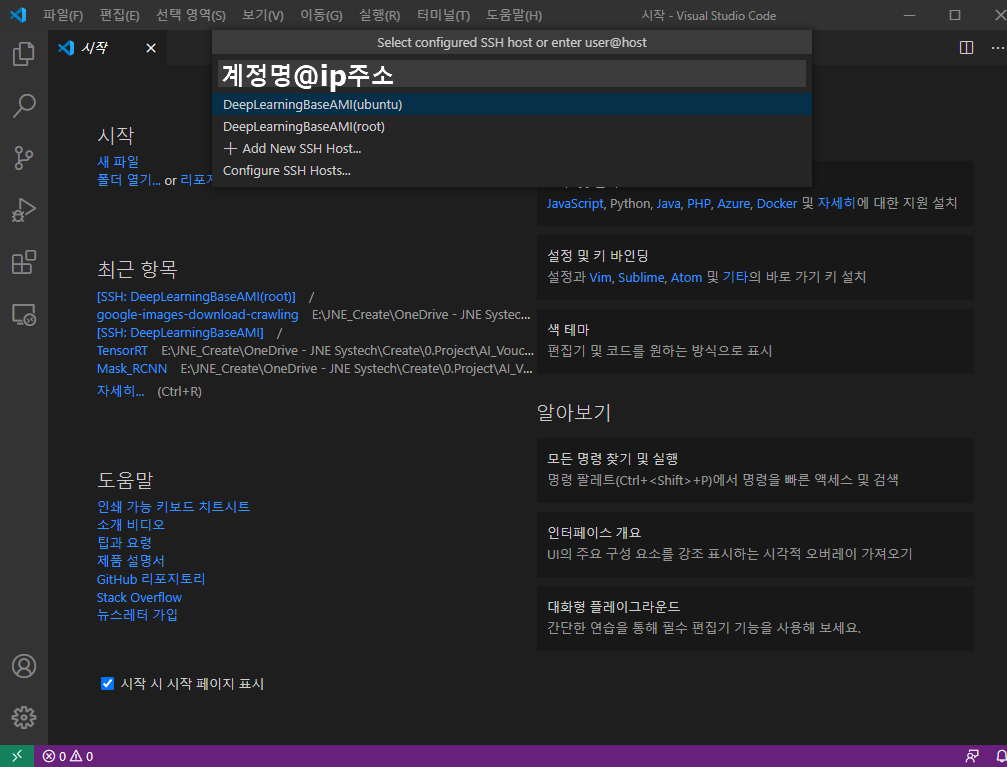
Task: Click the Atom keybinding link
Action: coord(686,278)
